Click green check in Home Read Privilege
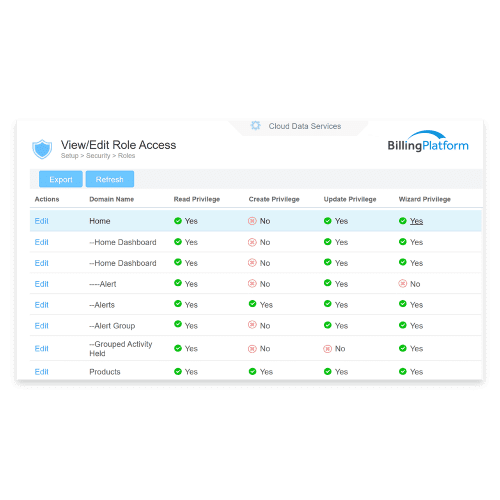The width and height of the screenshot is (500, 500). (178, 221)
